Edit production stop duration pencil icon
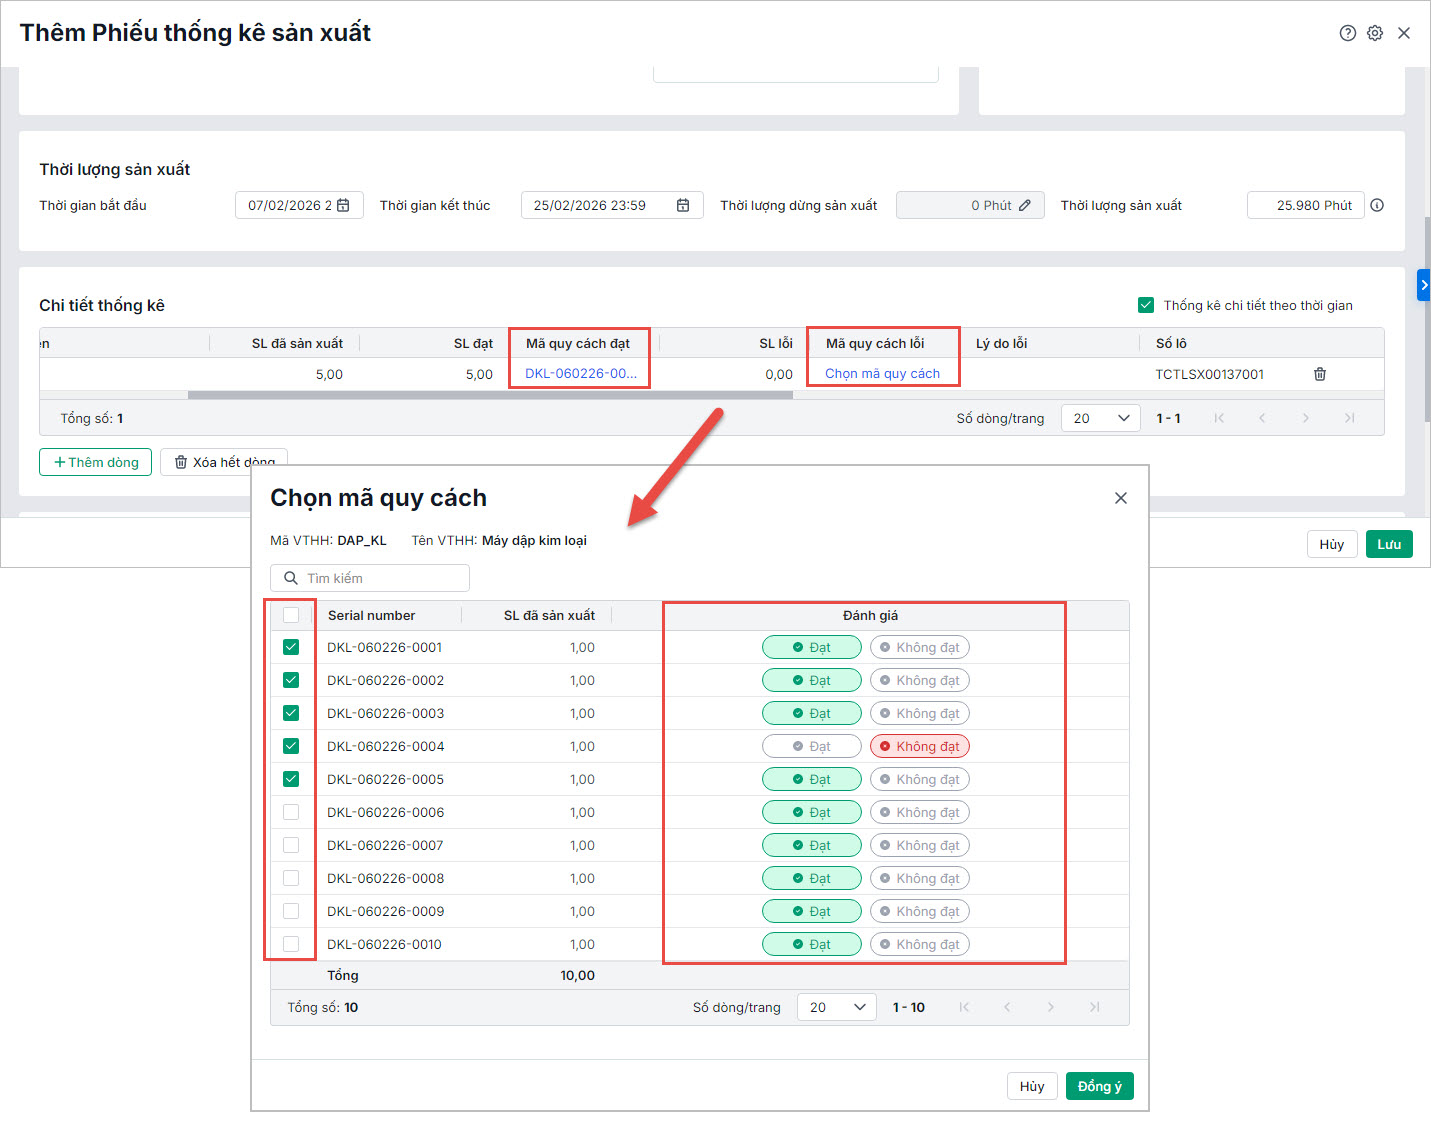This screenshot has height=1121, width=1431. [1025, 205]
